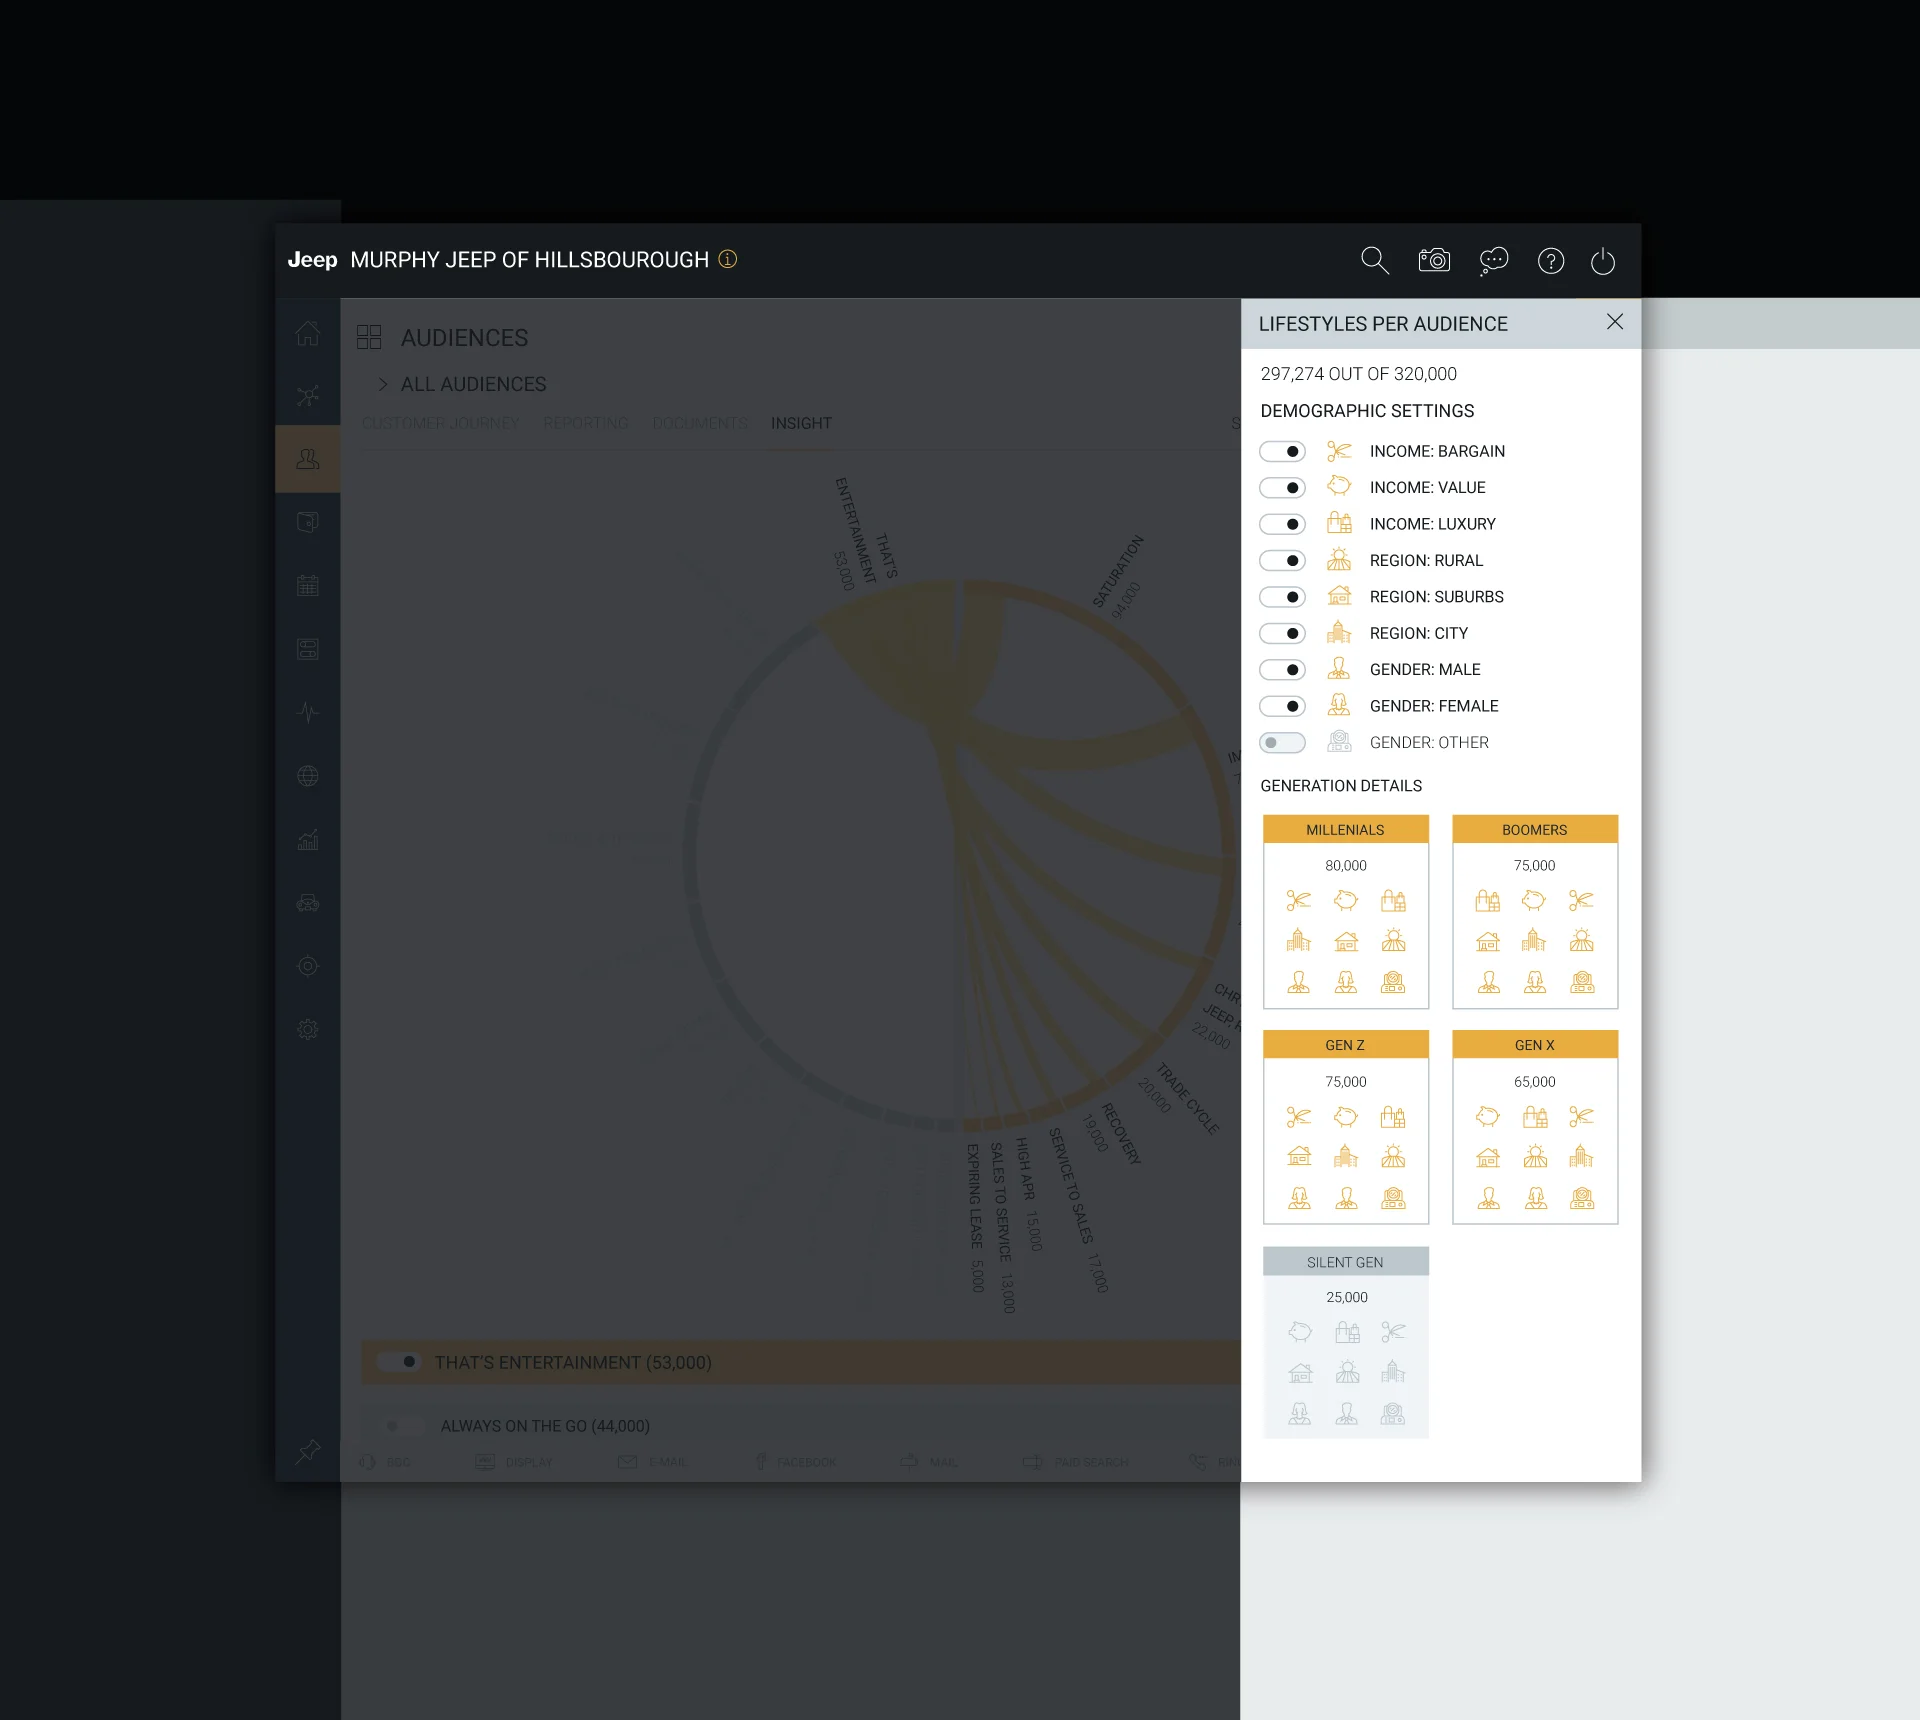Open the globe sidebar icon

coord(308,776)
